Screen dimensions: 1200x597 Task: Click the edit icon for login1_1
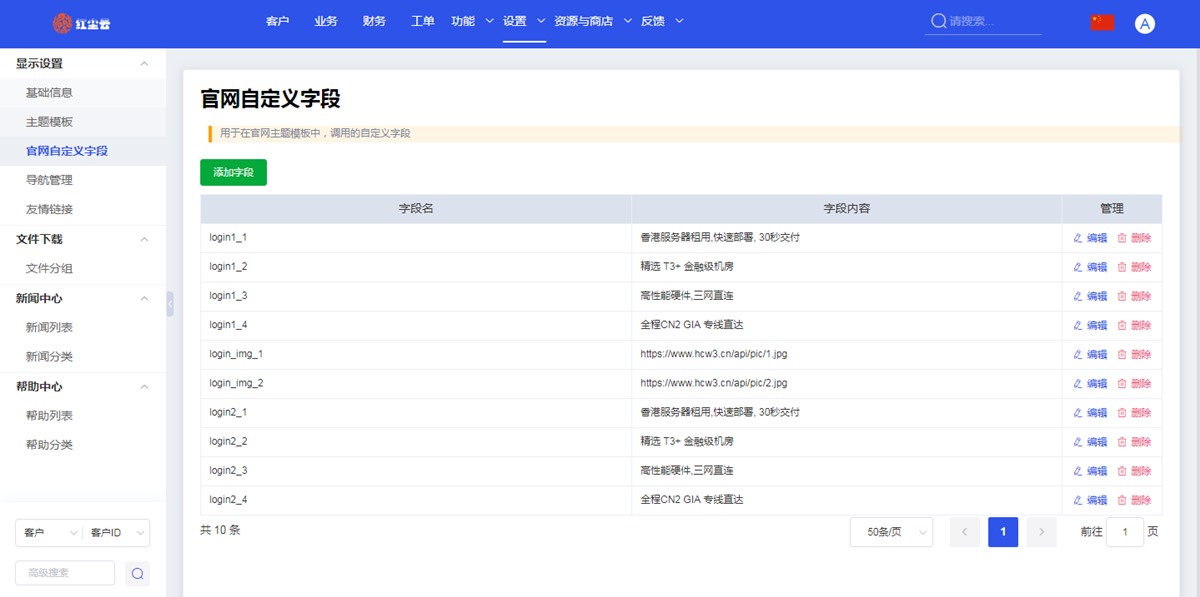click(x=1078, y=238)
